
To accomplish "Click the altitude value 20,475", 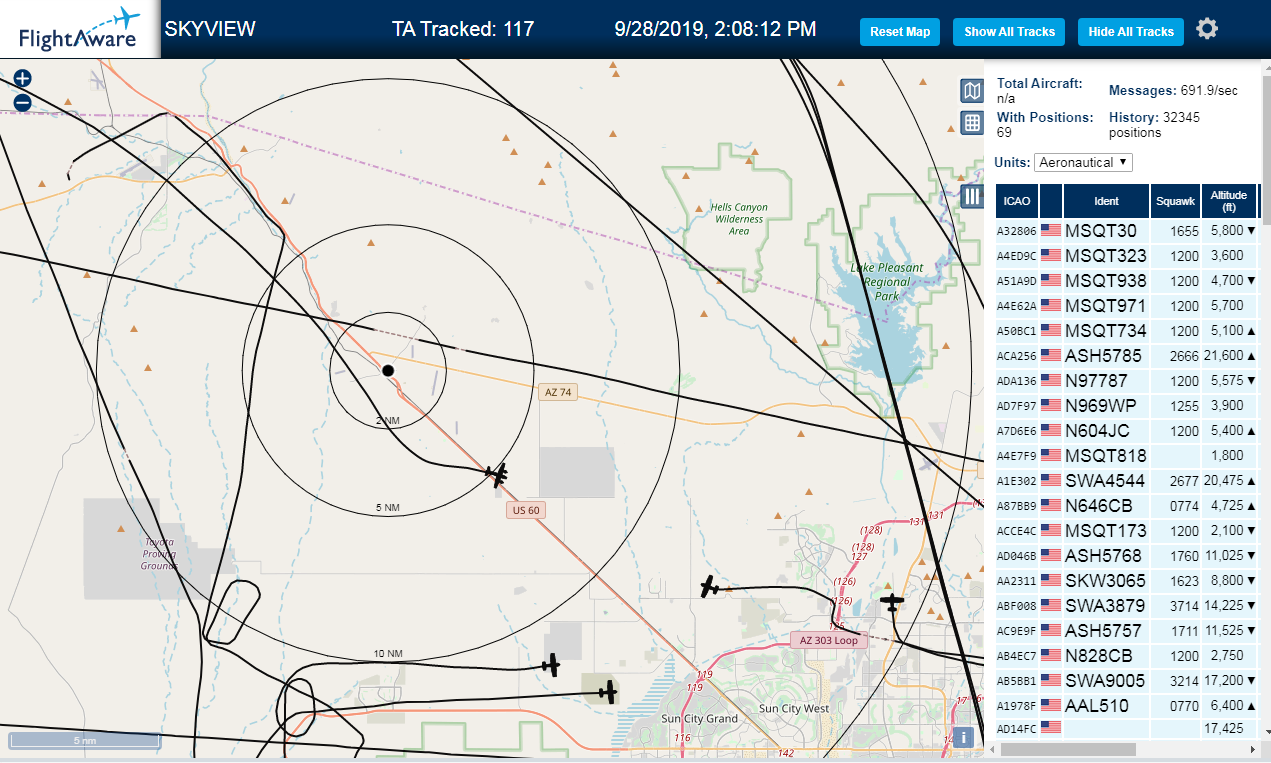I will [1225, 481].
